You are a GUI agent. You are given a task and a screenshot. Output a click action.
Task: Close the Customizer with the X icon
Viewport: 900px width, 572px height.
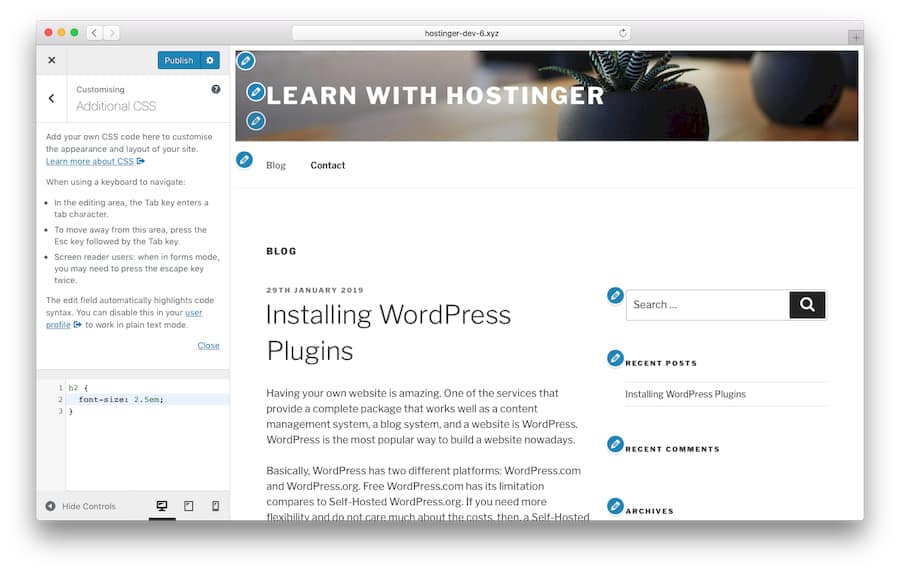52,60
